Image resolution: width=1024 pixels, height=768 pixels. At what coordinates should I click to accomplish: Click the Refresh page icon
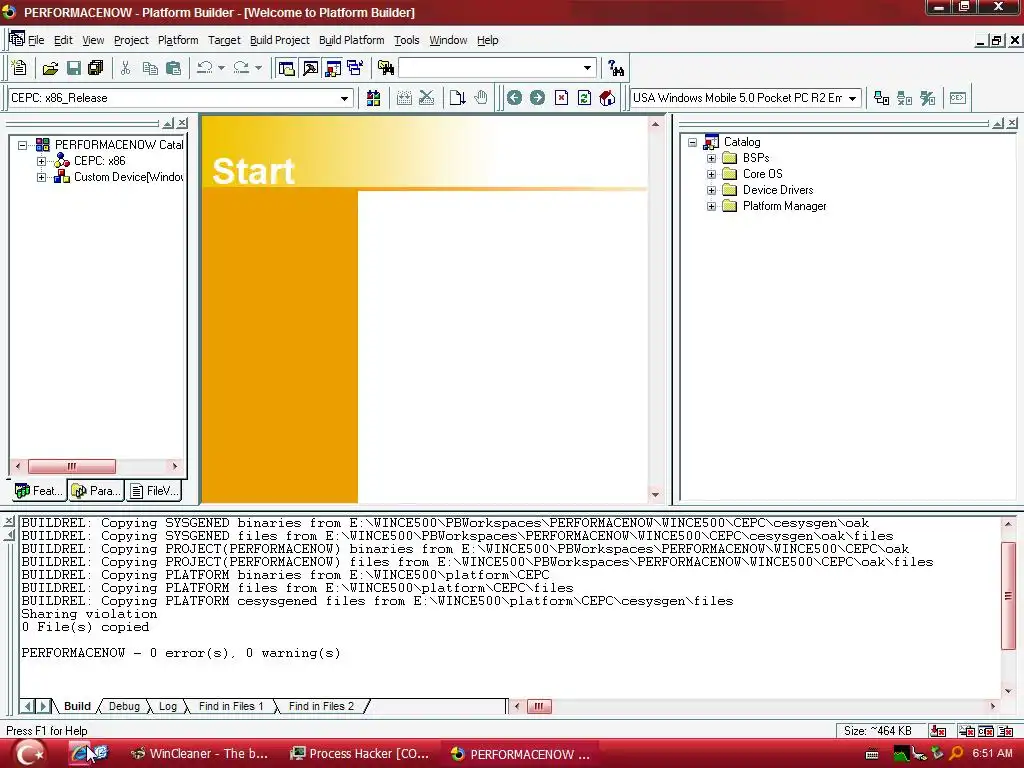tap(584, 98)
